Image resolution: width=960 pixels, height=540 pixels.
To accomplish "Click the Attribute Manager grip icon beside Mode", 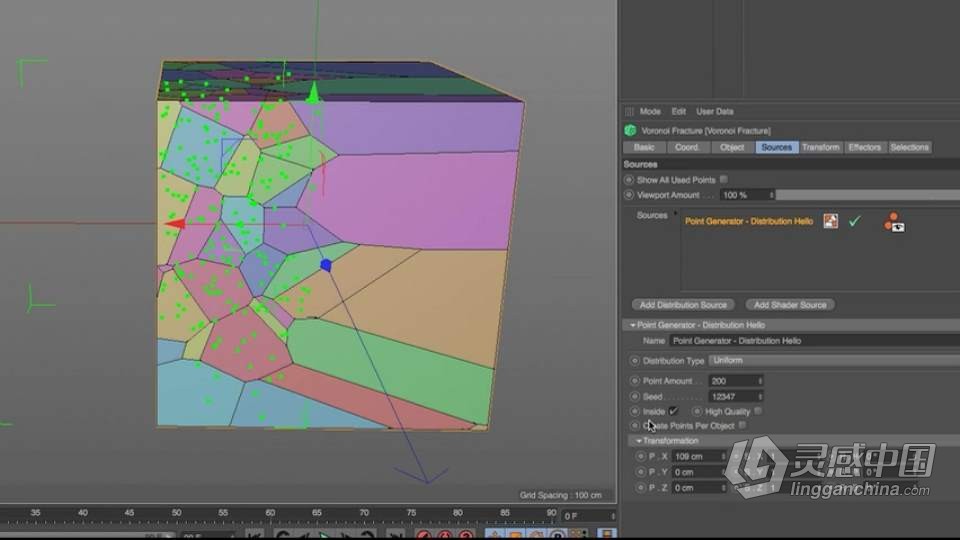I will [x=629, y=112].
